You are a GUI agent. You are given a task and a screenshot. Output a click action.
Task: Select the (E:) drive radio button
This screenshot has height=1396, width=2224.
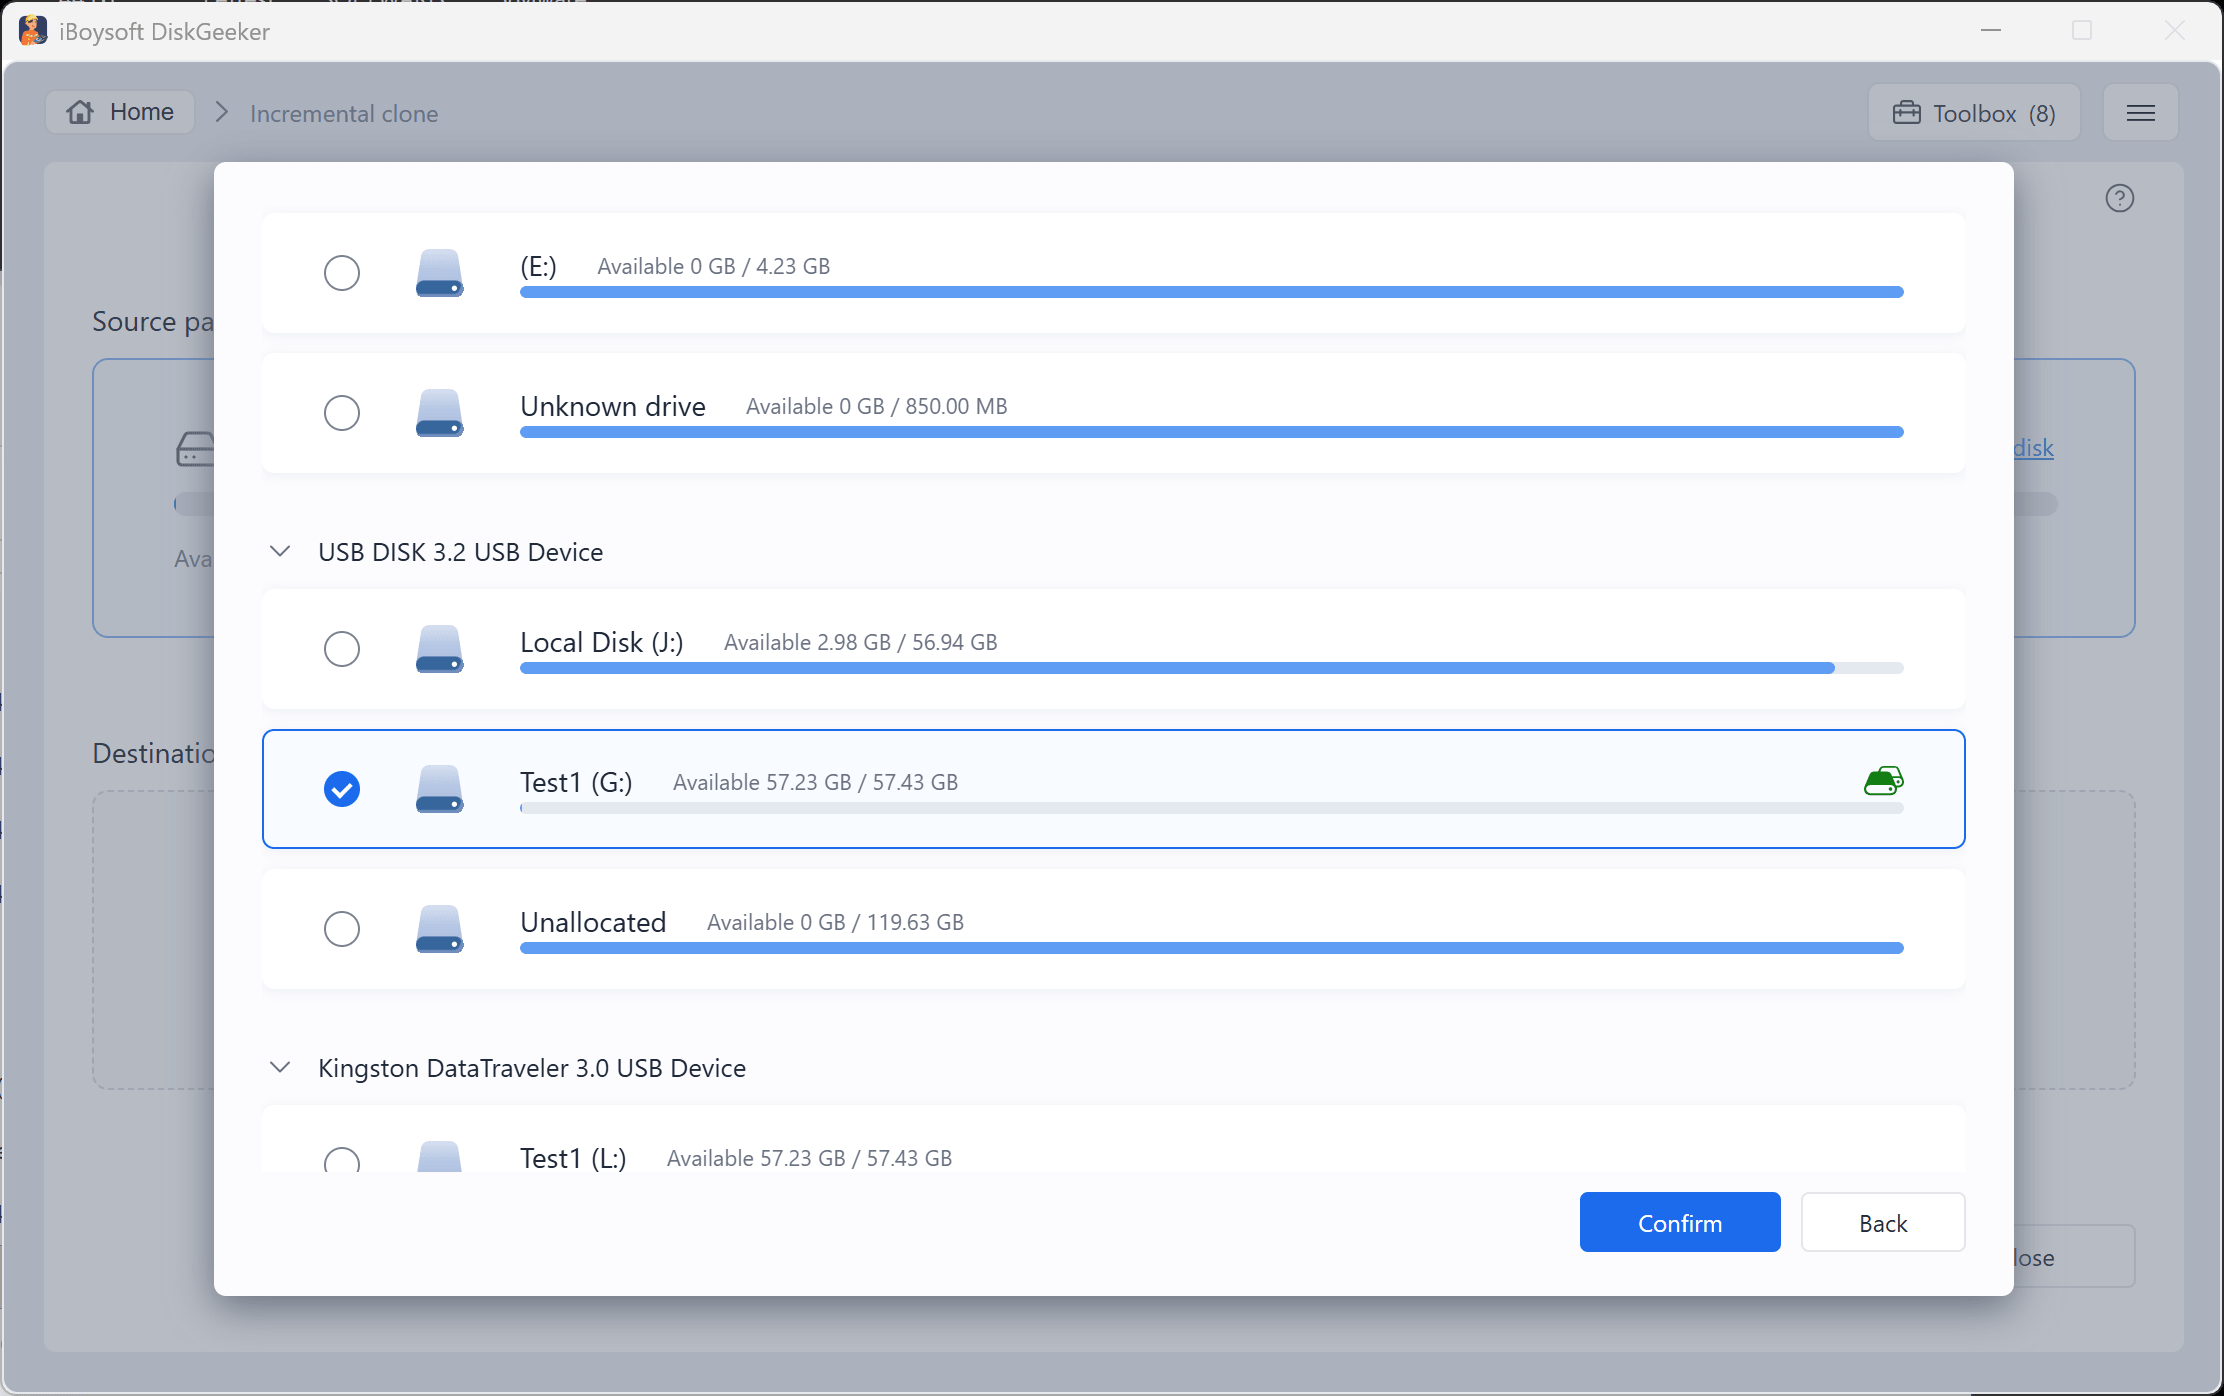coord(342,273)
